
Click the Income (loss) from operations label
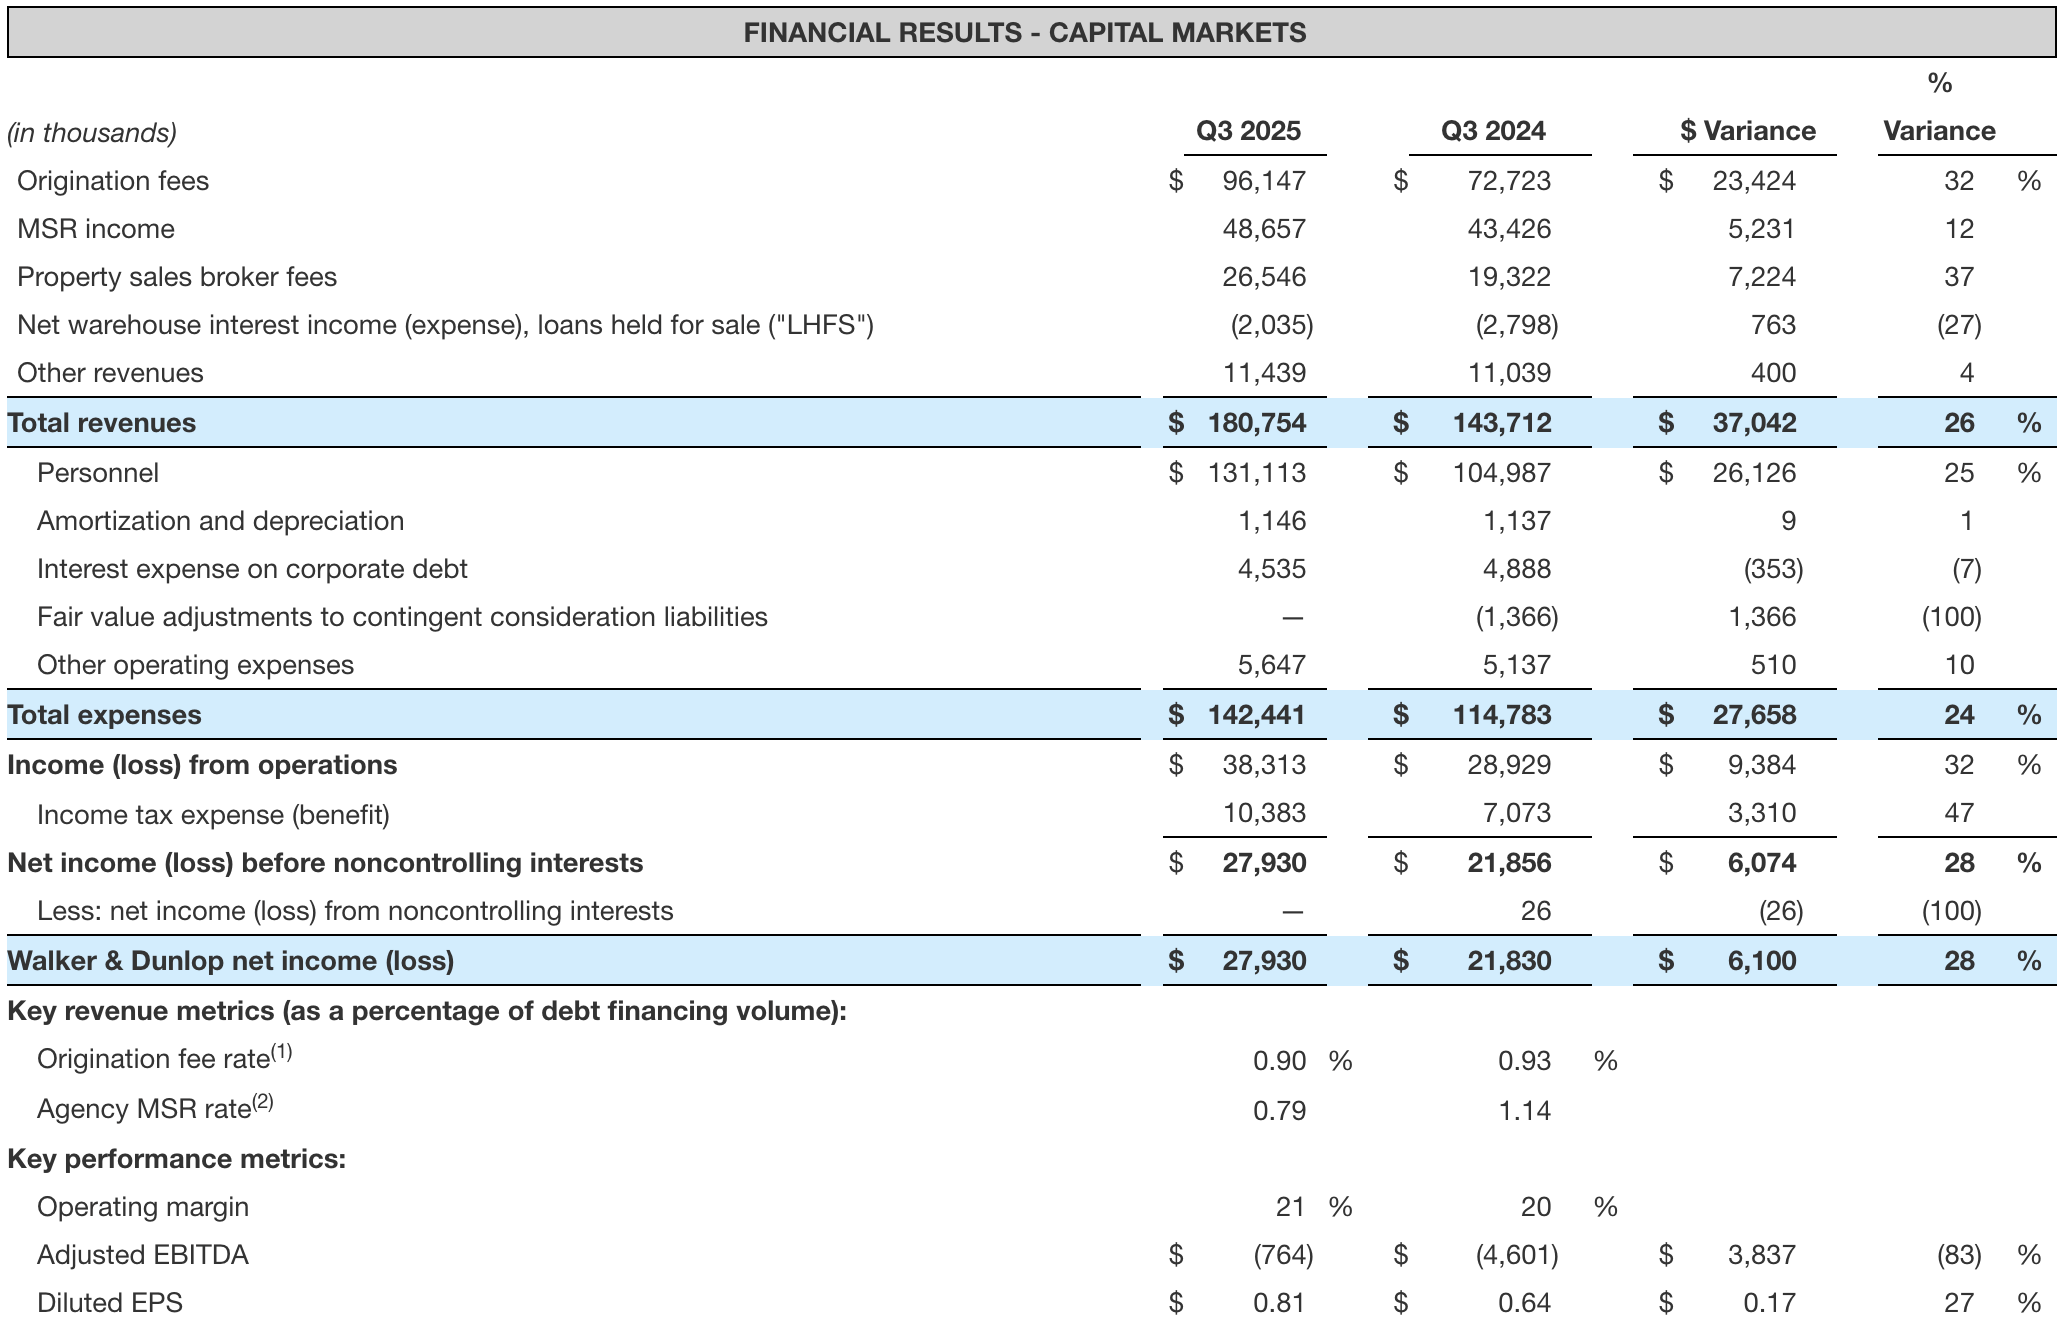[x=202, y=765]
